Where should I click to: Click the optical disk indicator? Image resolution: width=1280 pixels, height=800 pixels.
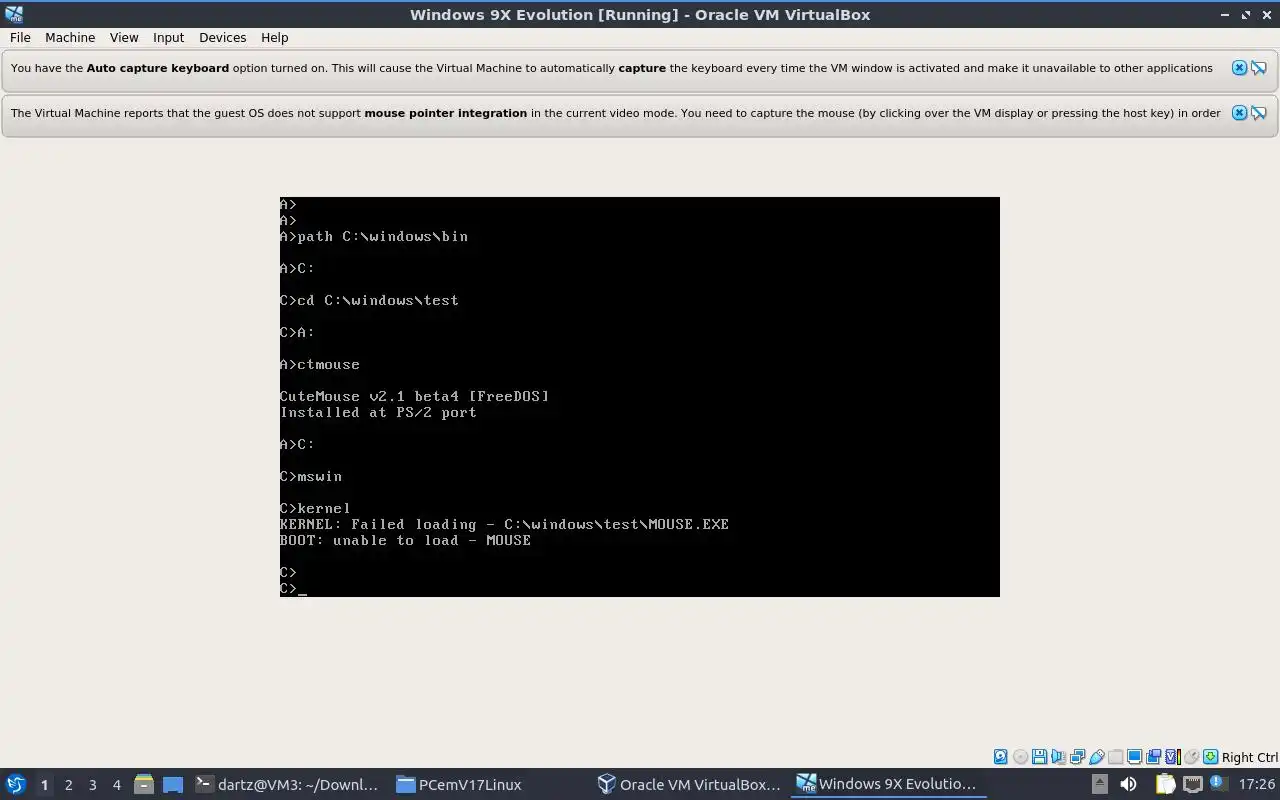(1020, 757)
